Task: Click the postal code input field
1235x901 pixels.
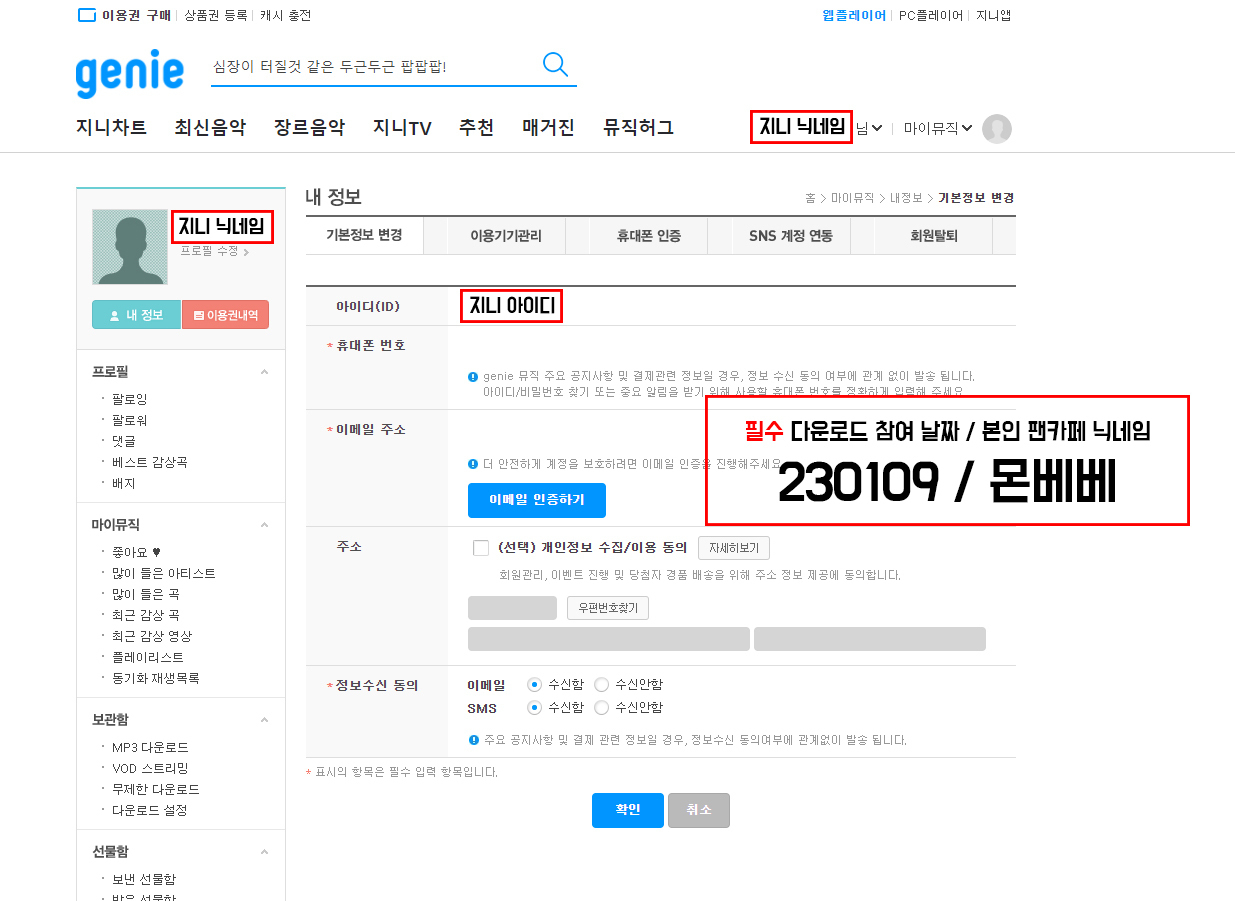Action: tap(512, 608)
